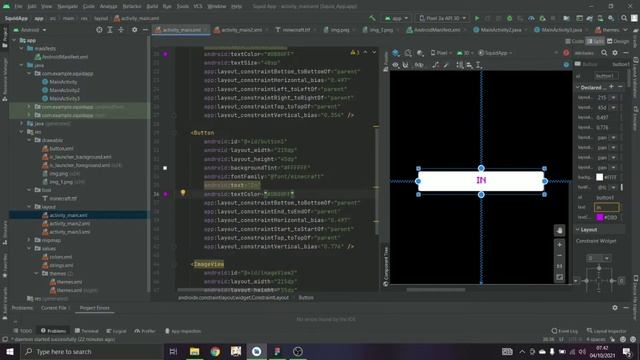Switch to MainActivity2.java editor tab
Screen dimensions: 640x360
coord(499,30)
